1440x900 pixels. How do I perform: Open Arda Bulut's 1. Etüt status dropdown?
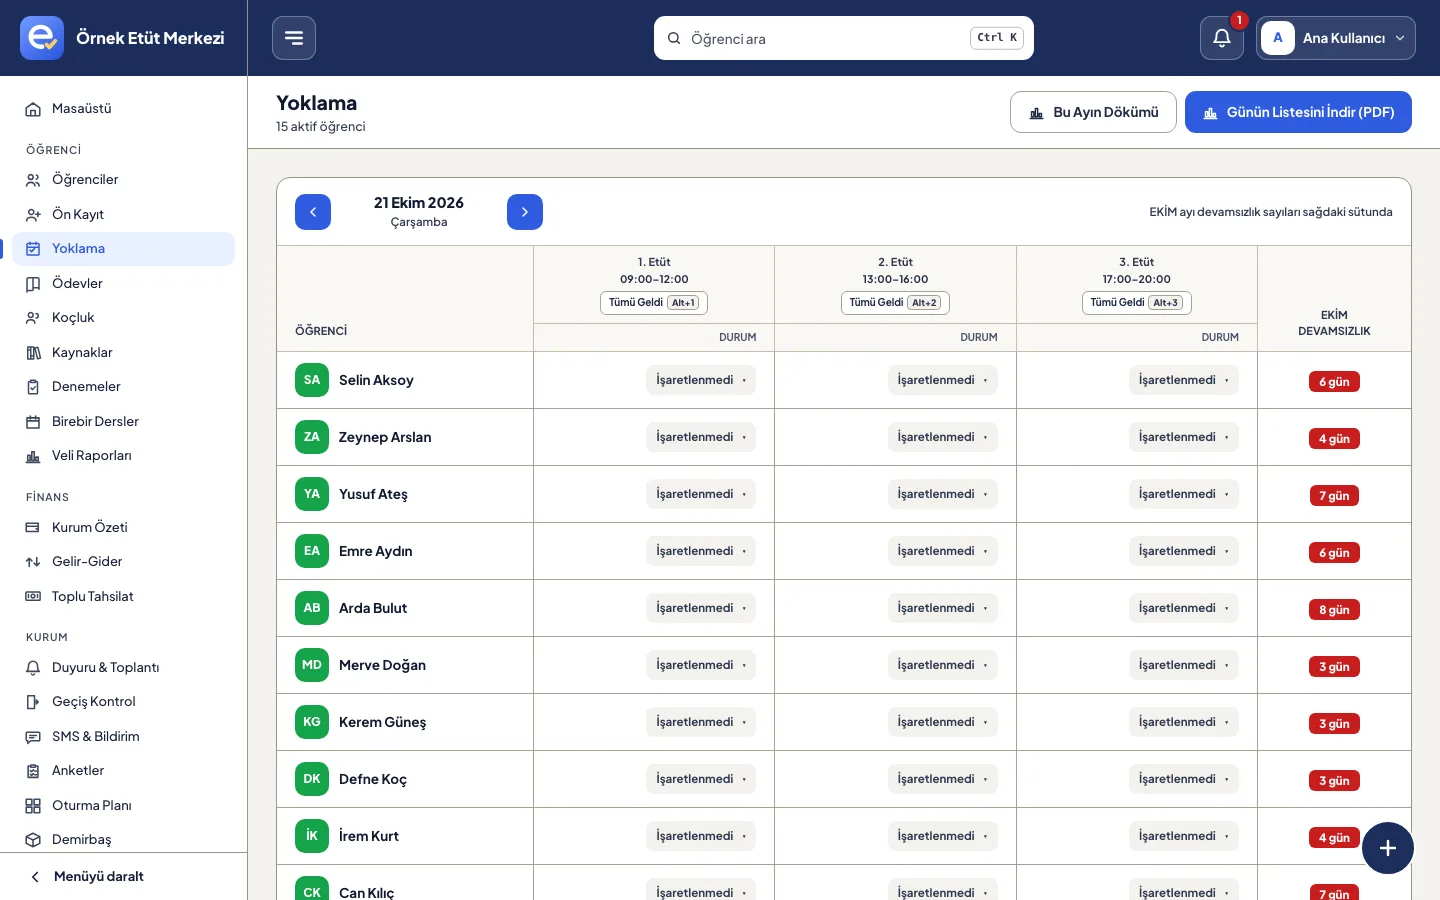701,608
